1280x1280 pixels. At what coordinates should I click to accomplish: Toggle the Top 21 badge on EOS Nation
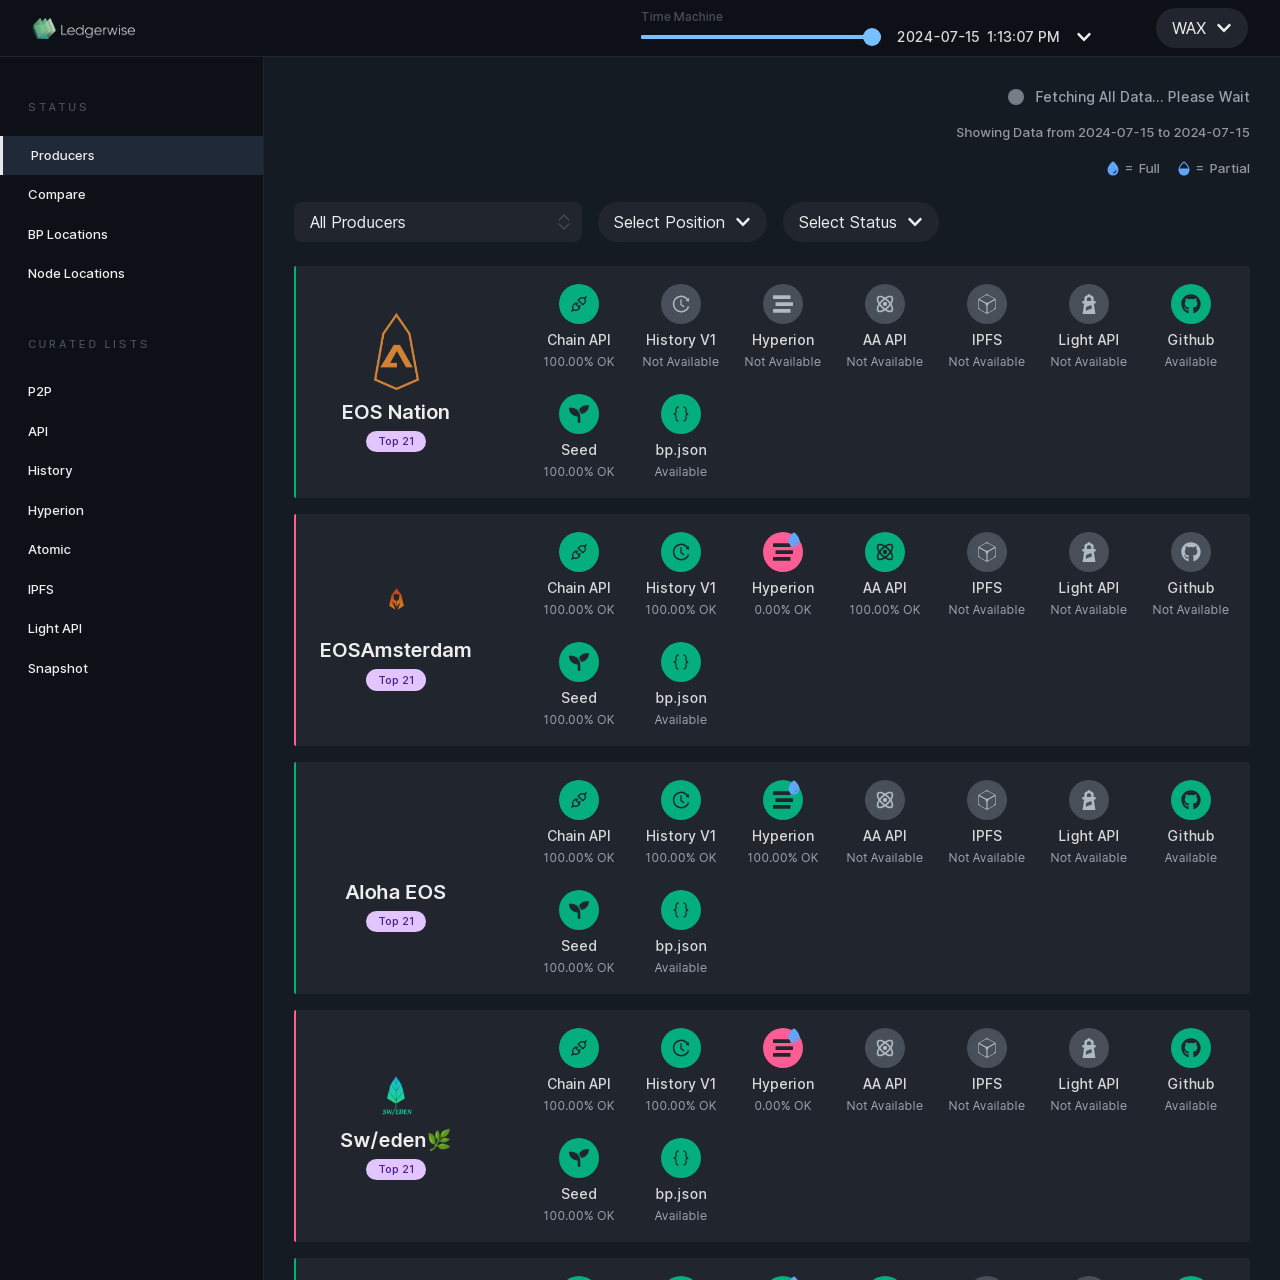[x=396, y=441]
